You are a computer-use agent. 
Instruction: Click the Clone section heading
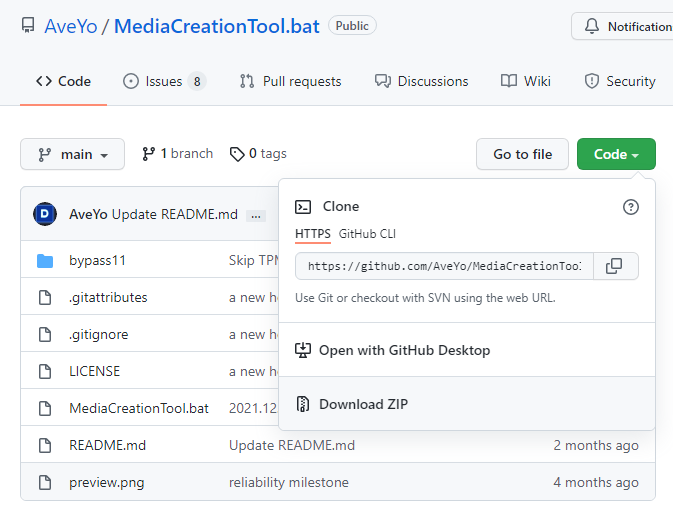pos(341,206)
